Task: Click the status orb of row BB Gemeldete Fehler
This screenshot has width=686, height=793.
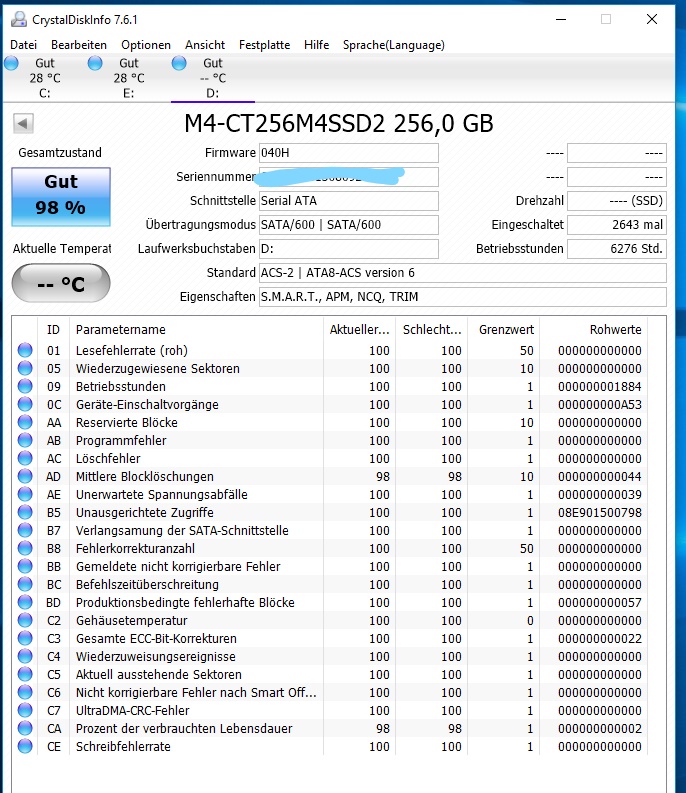Action: (x=25, y=566)
